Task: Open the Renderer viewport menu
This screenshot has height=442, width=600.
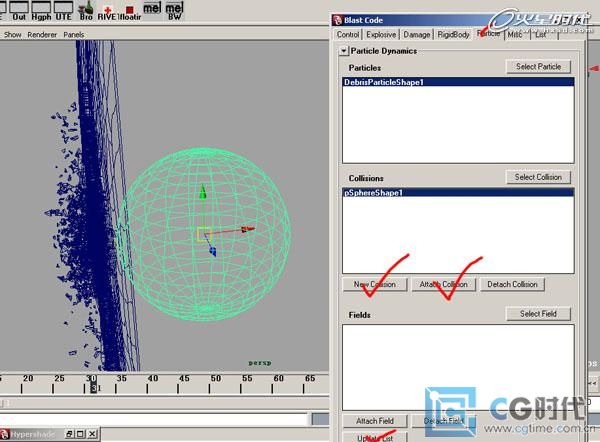Action: pos(43,34)
